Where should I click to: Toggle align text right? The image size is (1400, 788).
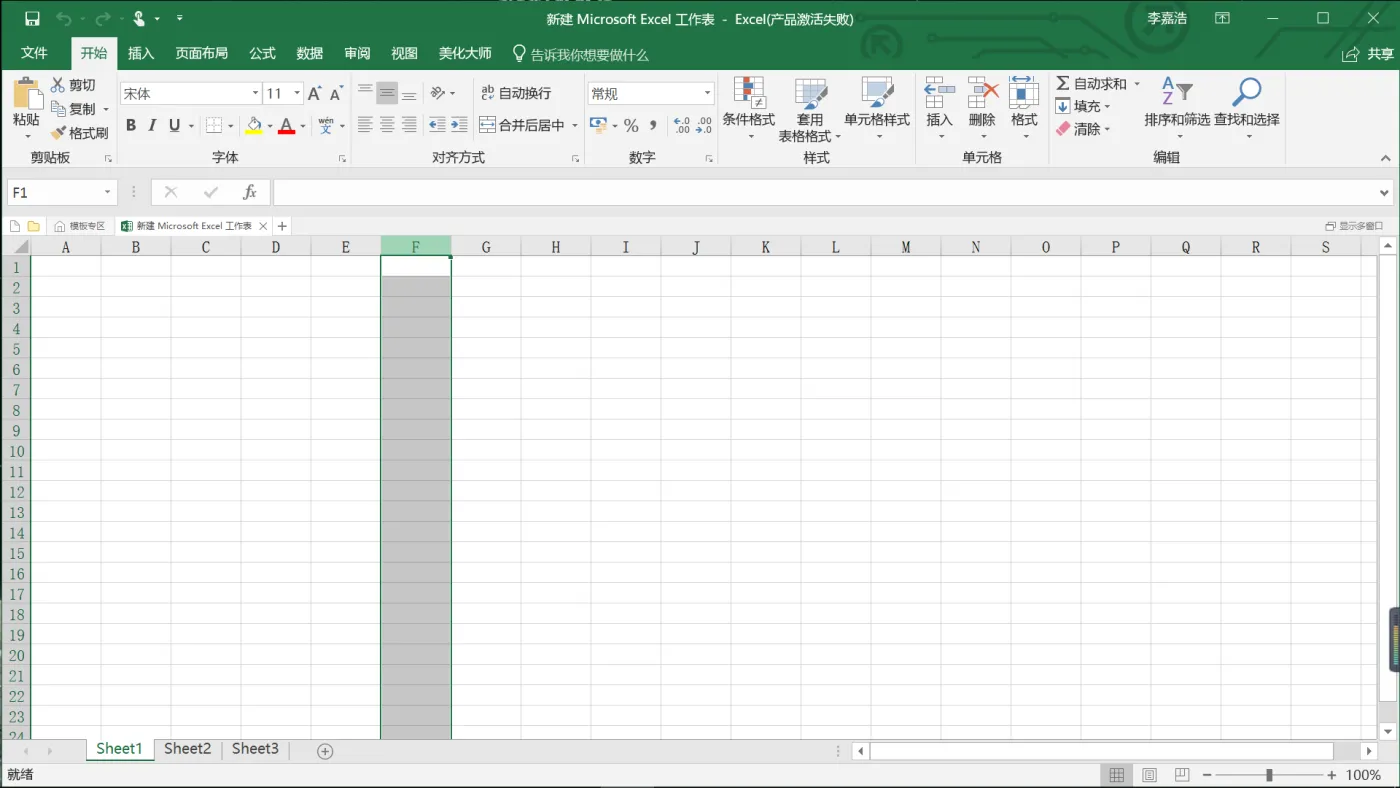point(409,125)
